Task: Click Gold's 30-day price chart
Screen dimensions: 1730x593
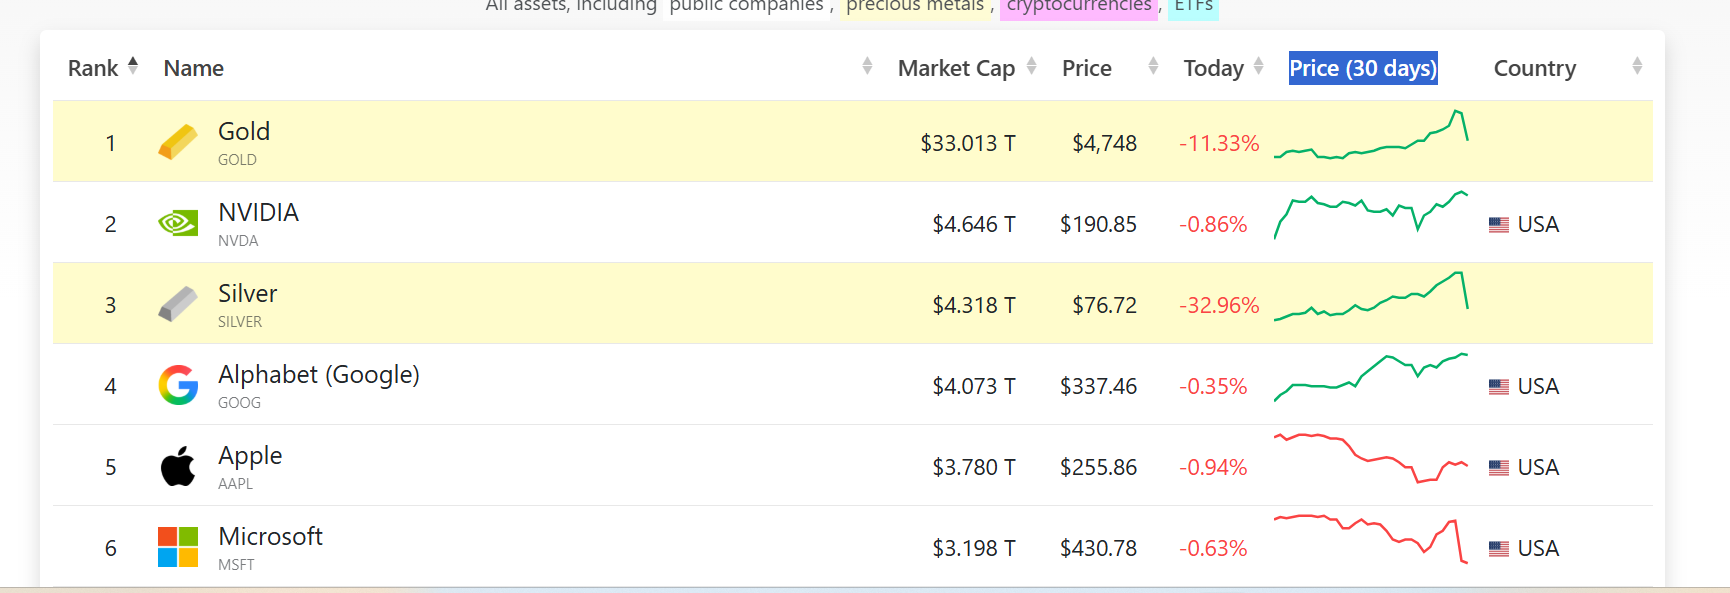Action: point(1370,138)
